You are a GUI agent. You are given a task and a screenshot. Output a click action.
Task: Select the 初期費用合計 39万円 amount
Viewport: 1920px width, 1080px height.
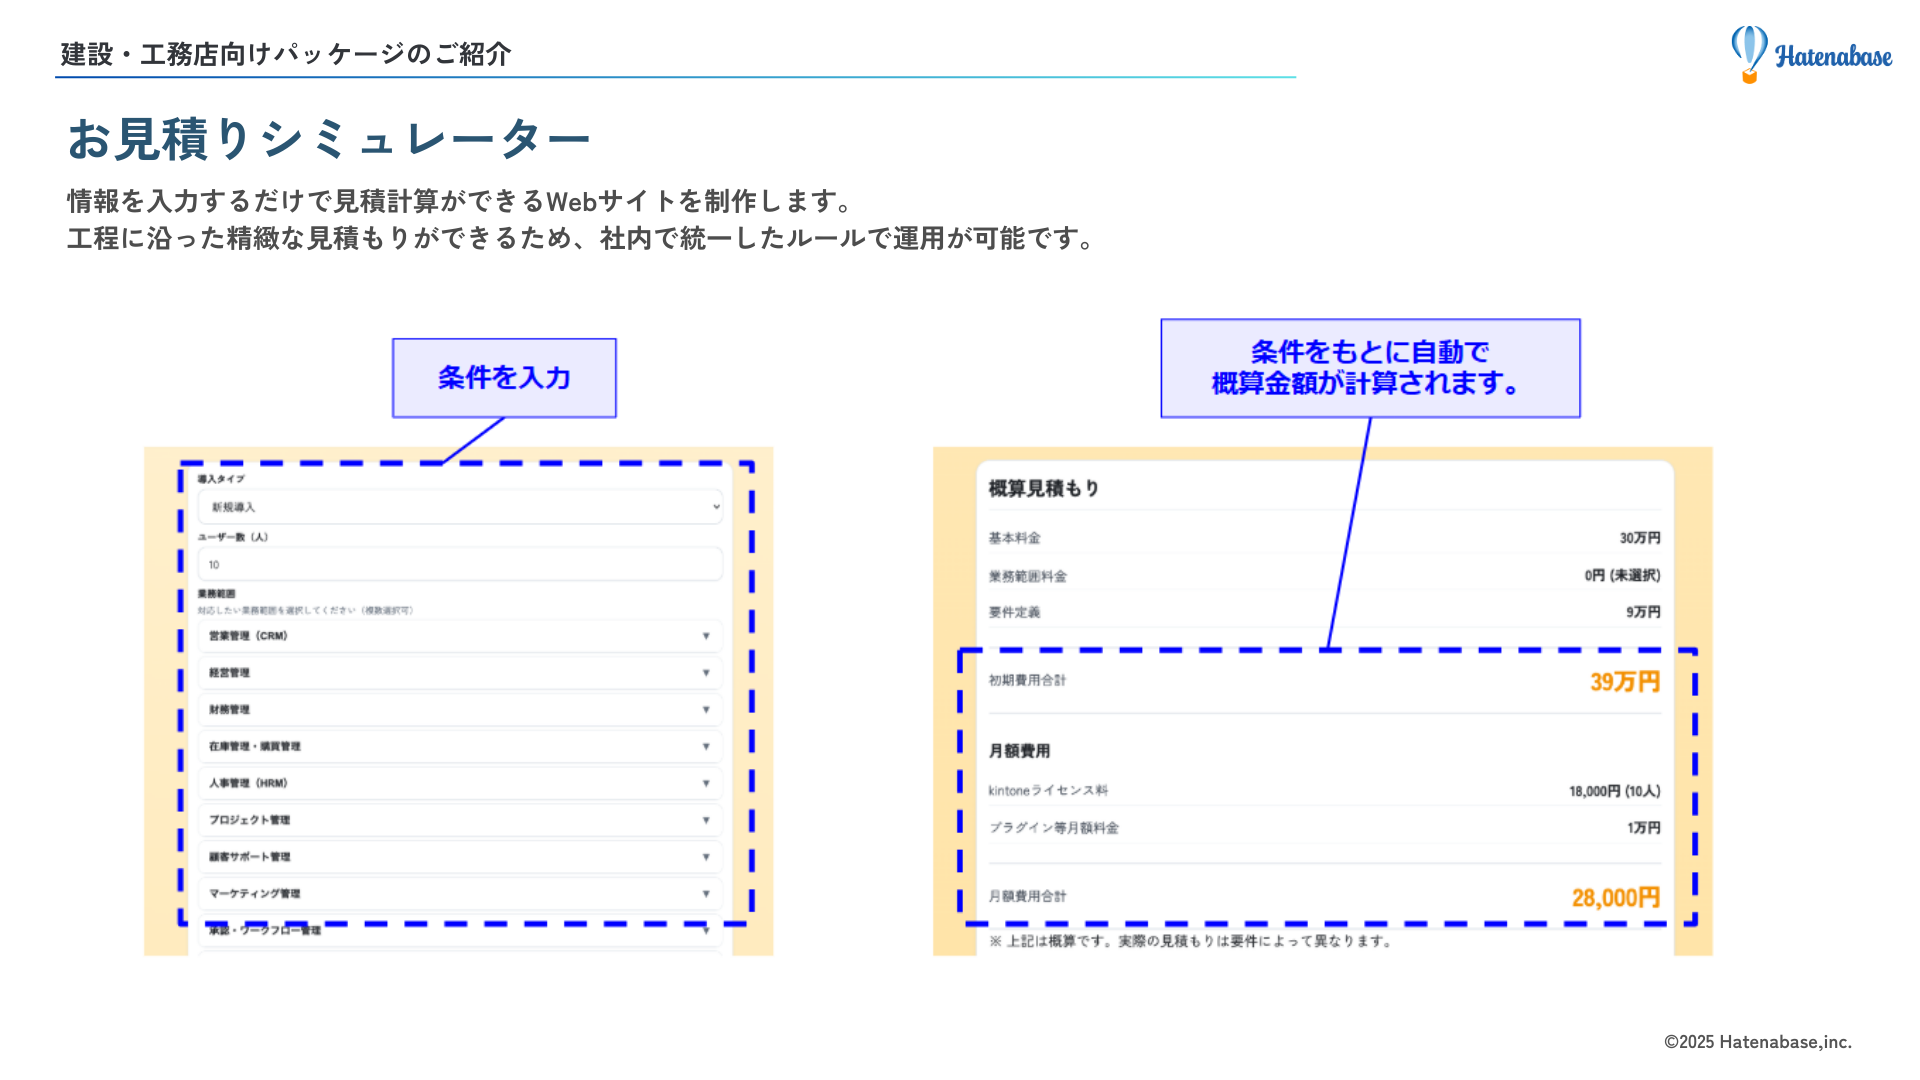1624,681
